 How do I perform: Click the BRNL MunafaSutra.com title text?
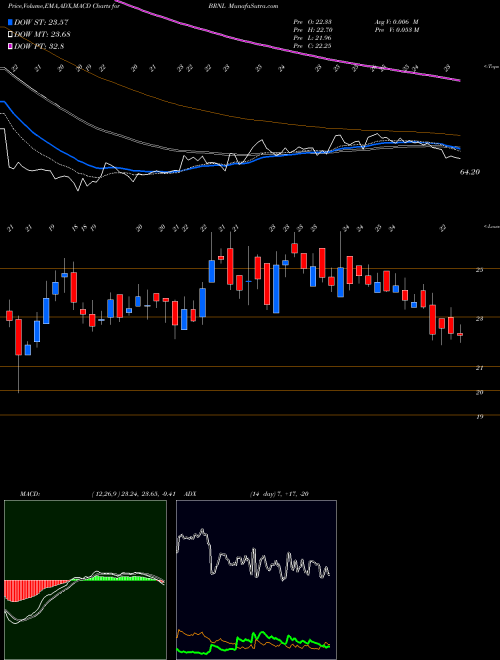pyautogui.click(x=243, y=6)
